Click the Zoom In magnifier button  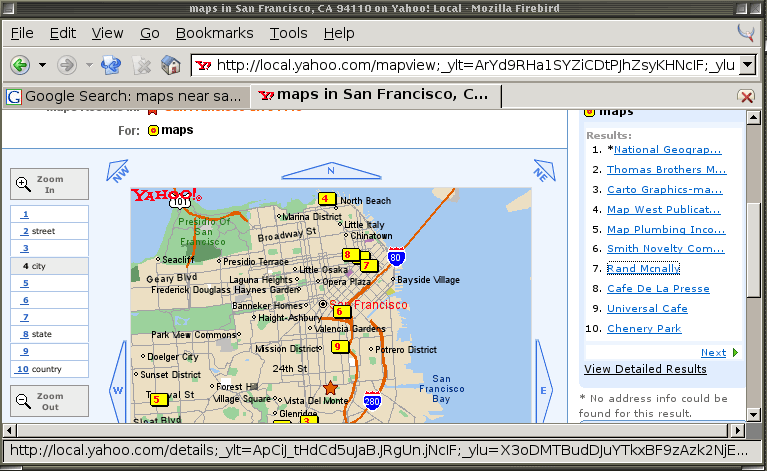pyautogui.click(x=49, y=184)
